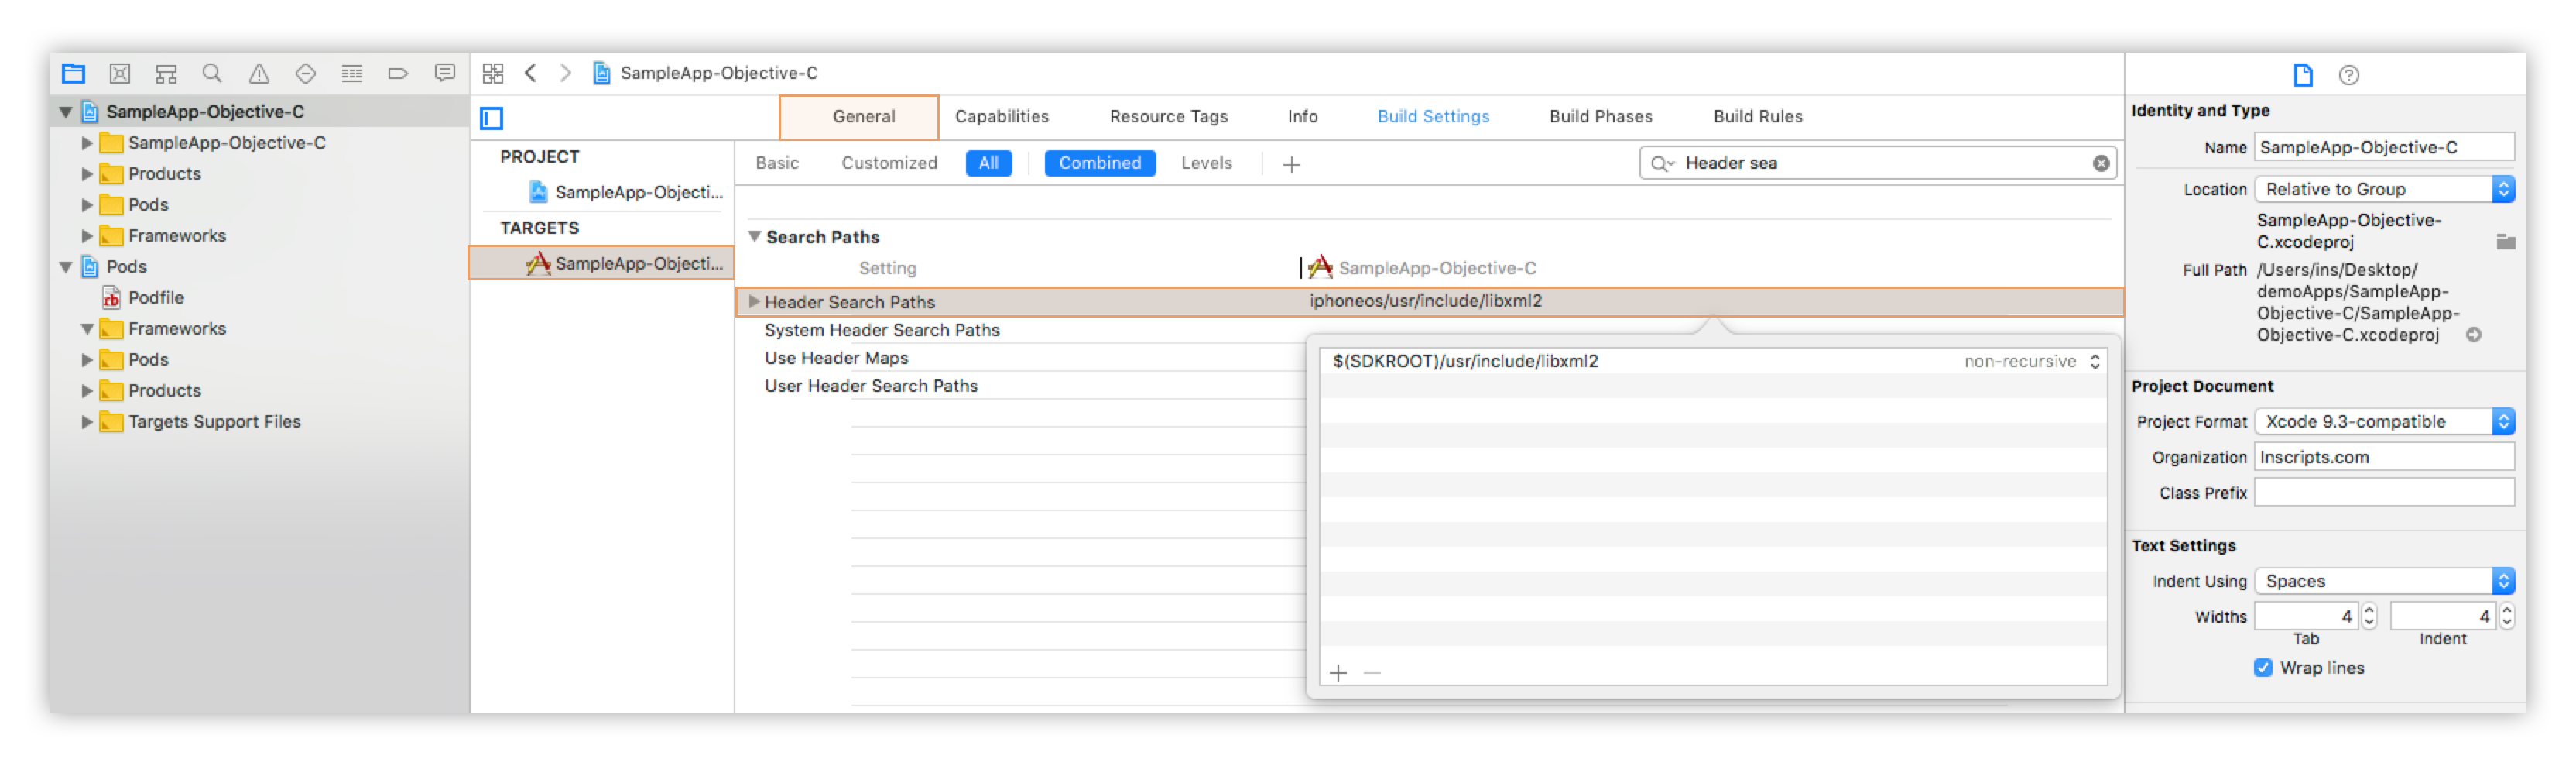Increment the Tab width stepper
Image resolution: width=2576 pixels, height=759 pixels.
click(2368, 610)
